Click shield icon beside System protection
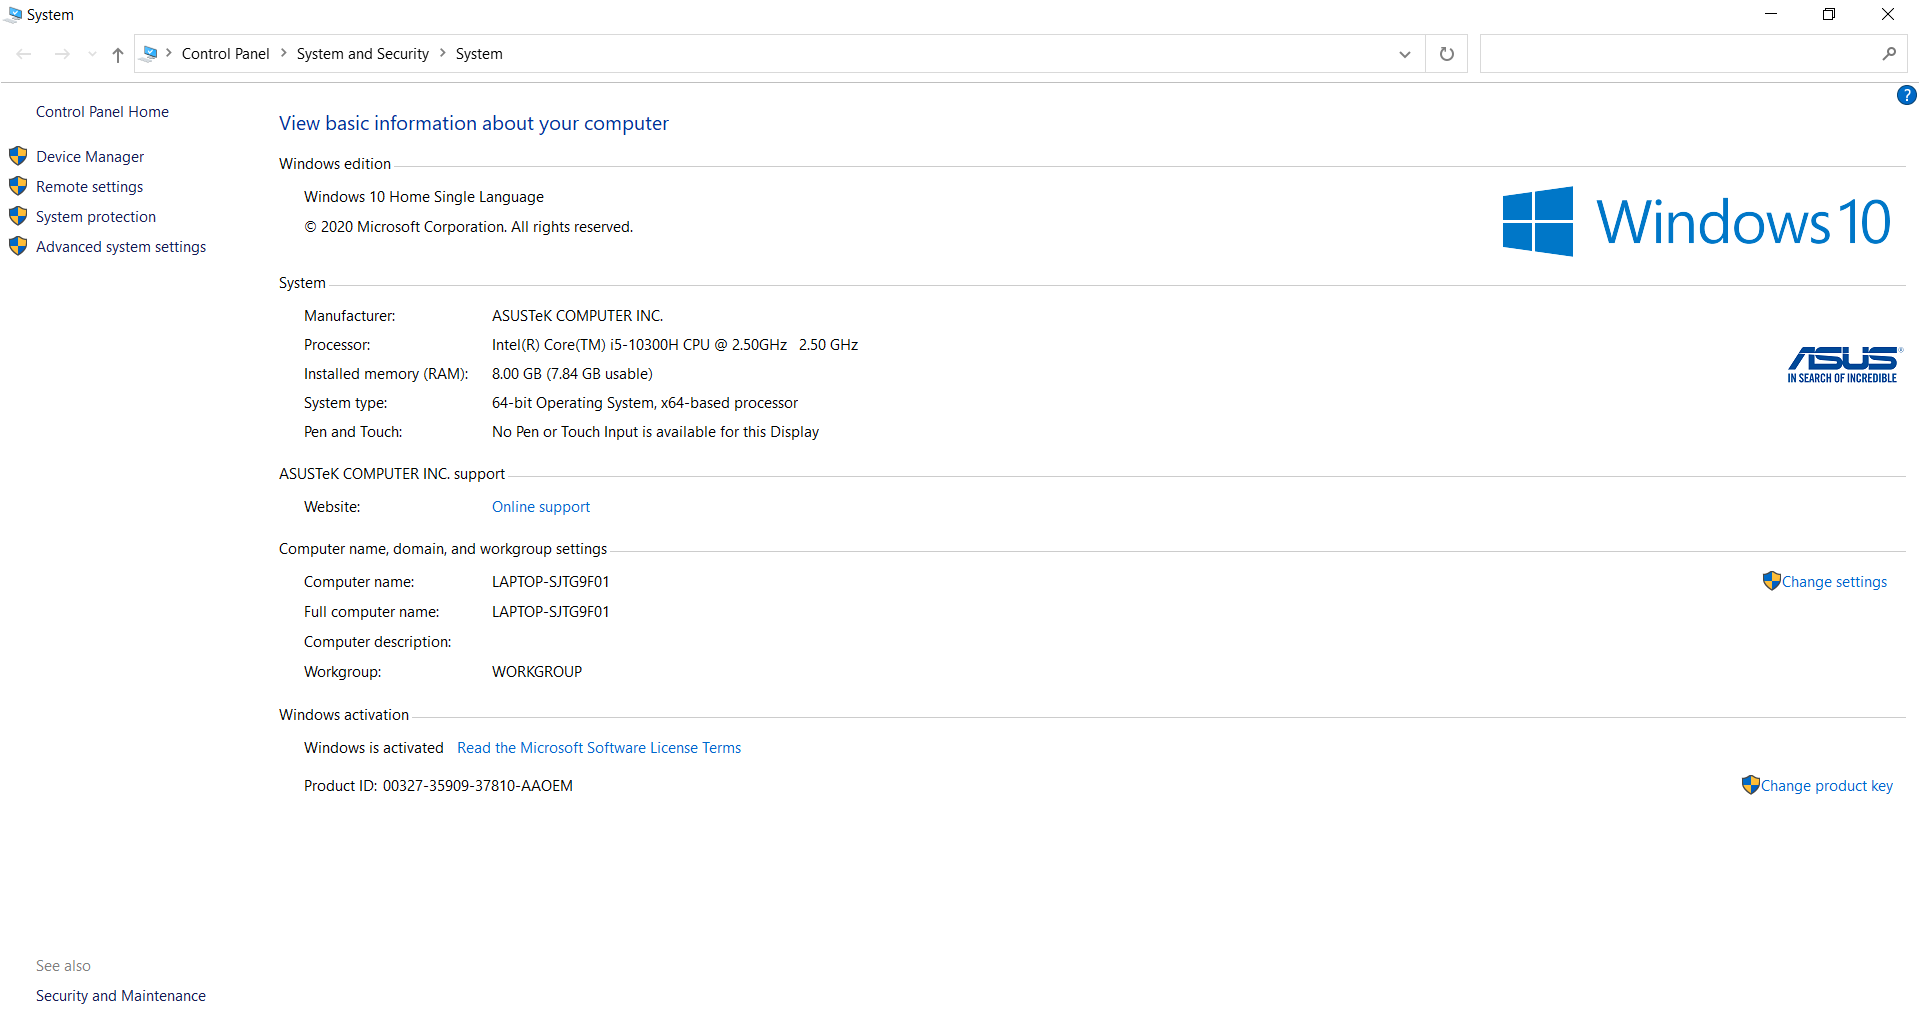The height and width of the screenshot is (1030, 1920). (18, 216)
